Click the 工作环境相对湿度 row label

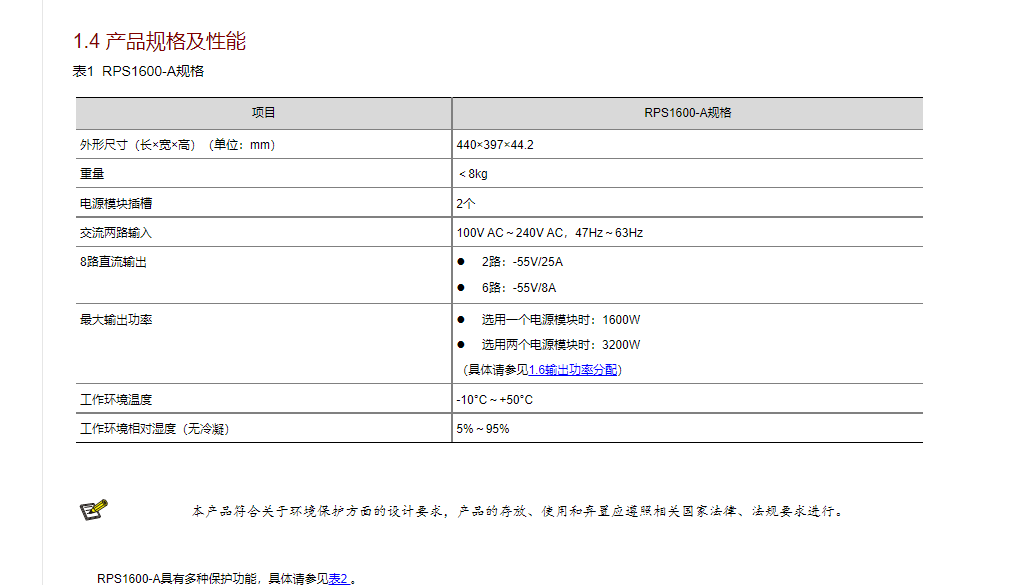pos(155,429)
